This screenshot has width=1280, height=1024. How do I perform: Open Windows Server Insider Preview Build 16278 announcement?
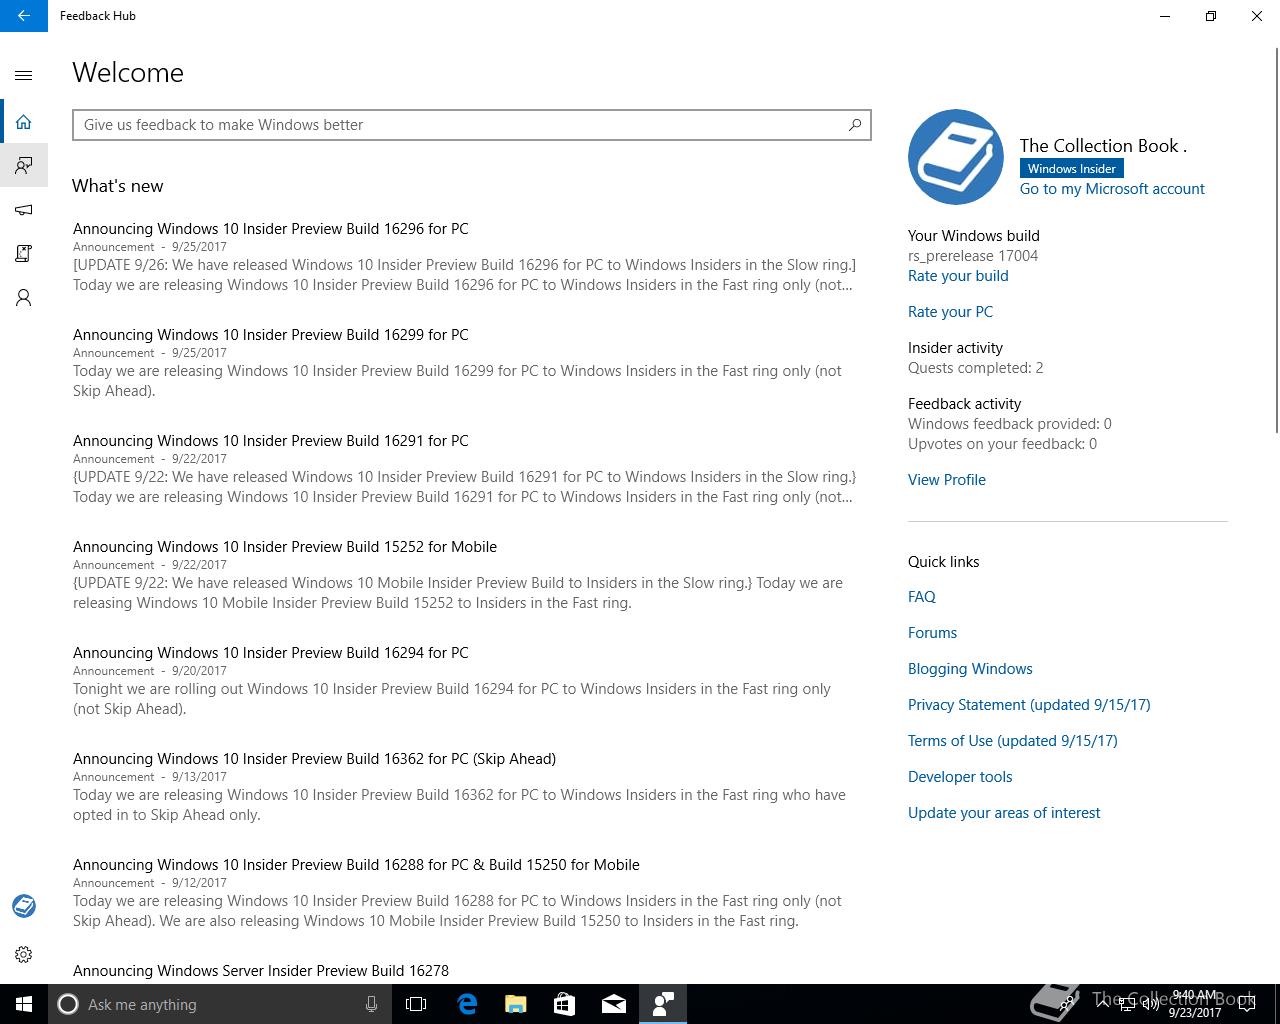pyautogui.click(x=261, y=971)
